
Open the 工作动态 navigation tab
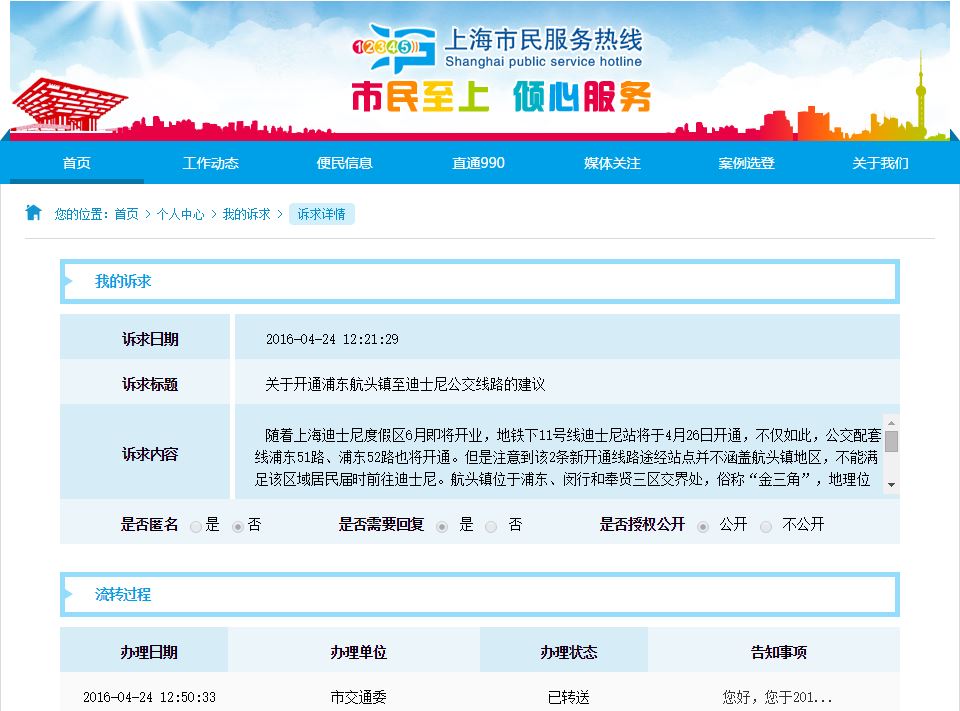pyautogui.click(x=211, y=163)
